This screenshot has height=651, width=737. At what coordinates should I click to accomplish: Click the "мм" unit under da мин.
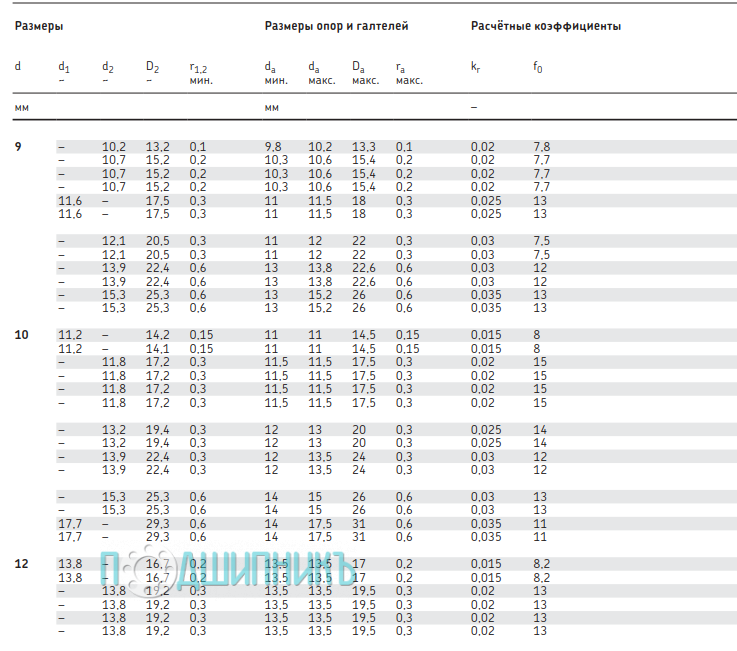[272, 108]
